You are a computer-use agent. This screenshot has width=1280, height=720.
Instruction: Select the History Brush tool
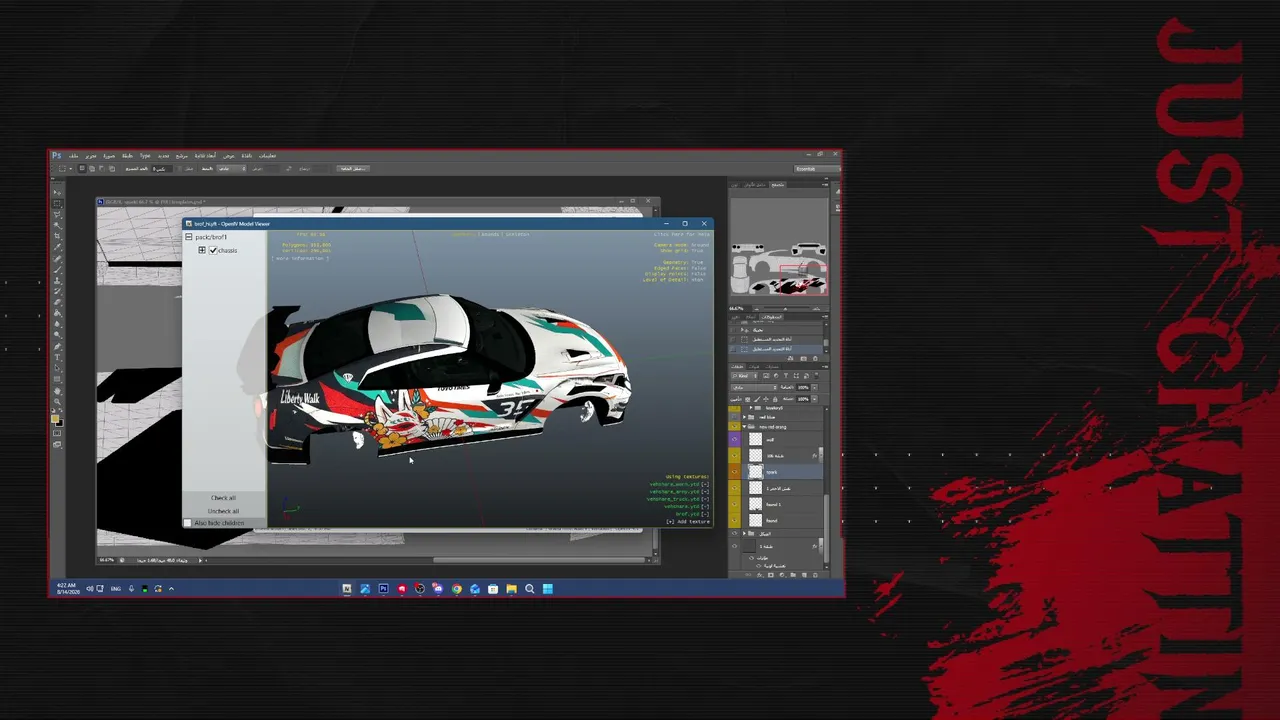coord(57,292)
